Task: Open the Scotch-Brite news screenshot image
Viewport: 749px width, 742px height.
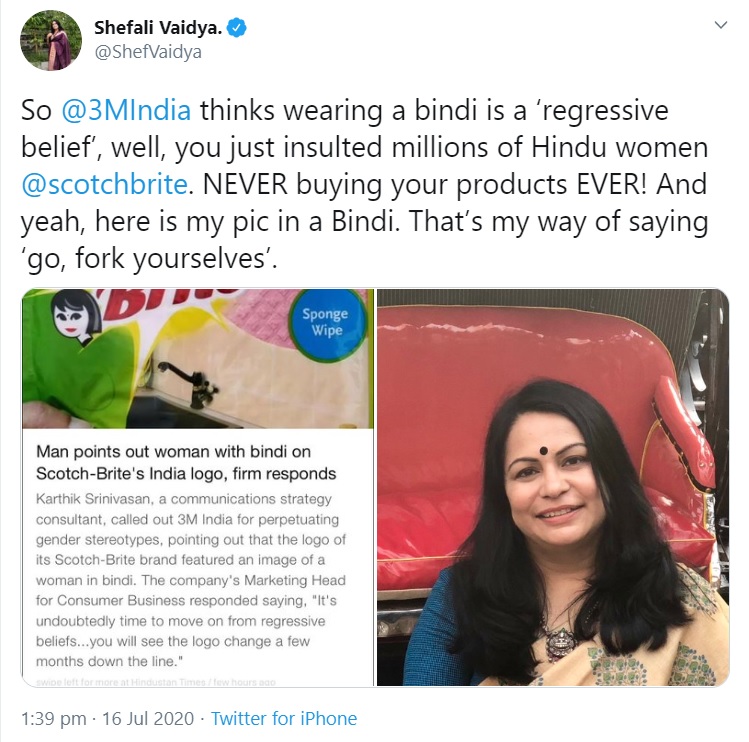Action: 198,487
